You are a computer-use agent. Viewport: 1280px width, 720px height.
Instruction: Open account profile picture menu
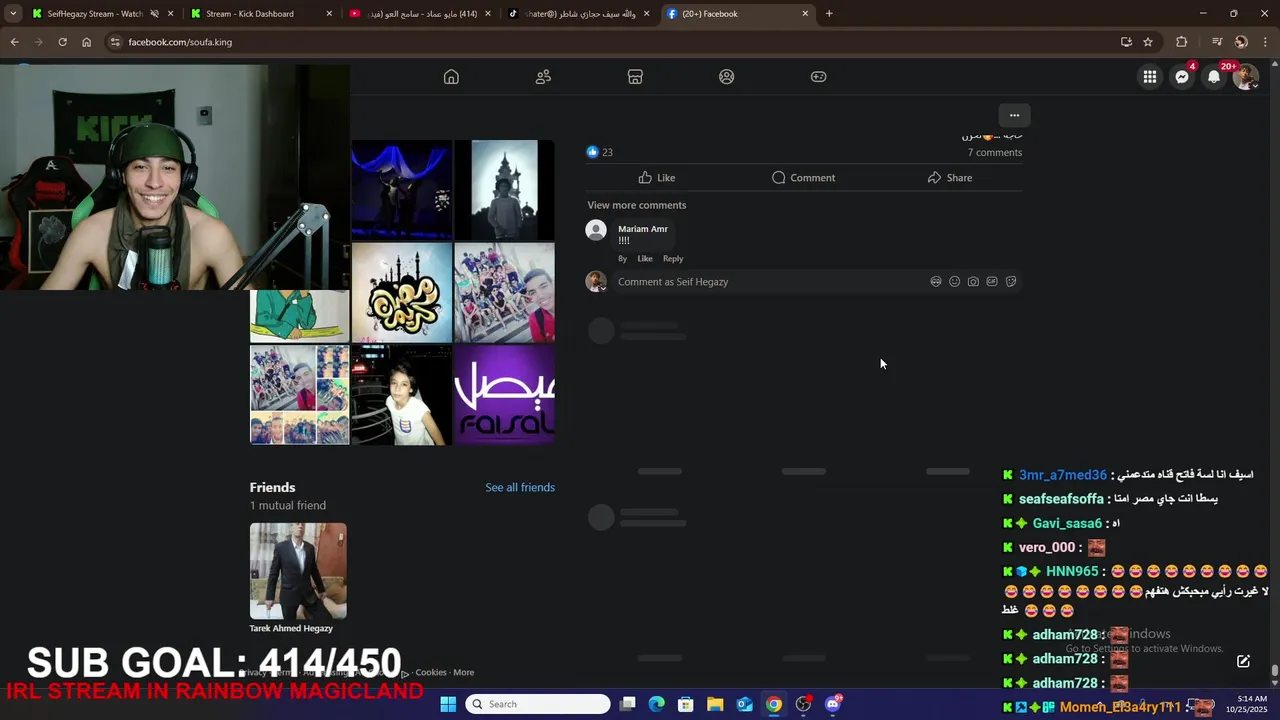point(1245,77)
